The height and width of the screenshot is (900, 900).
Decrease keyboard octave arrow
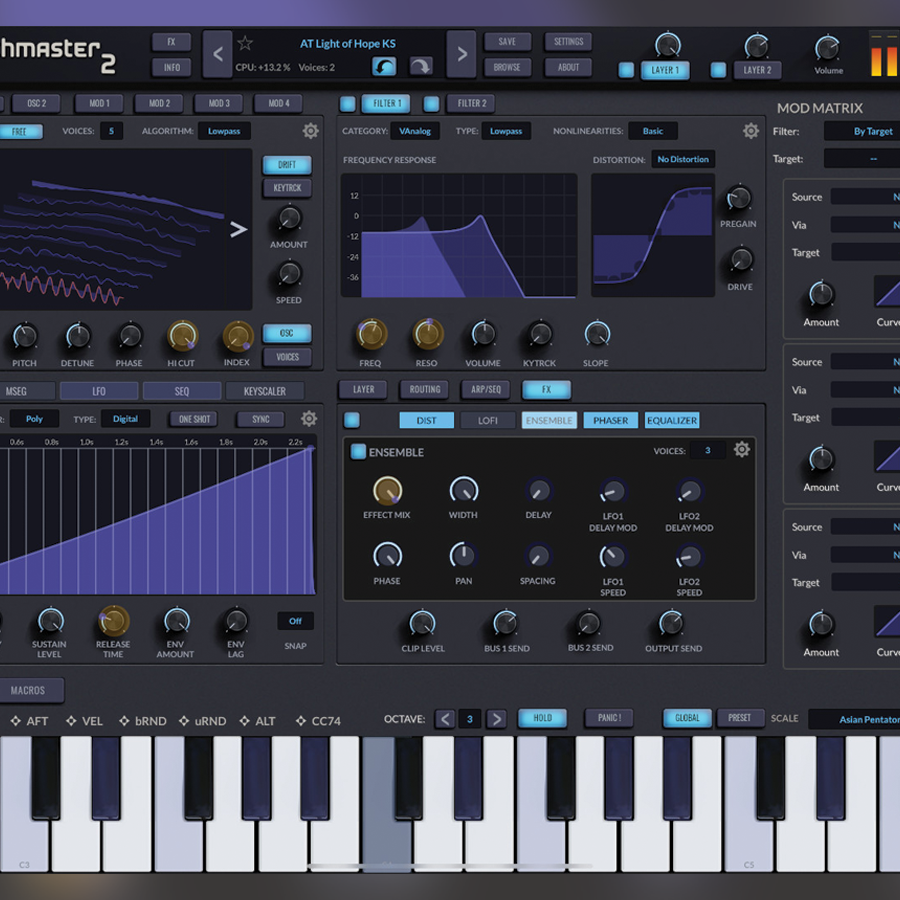click(x=445, y=719)
